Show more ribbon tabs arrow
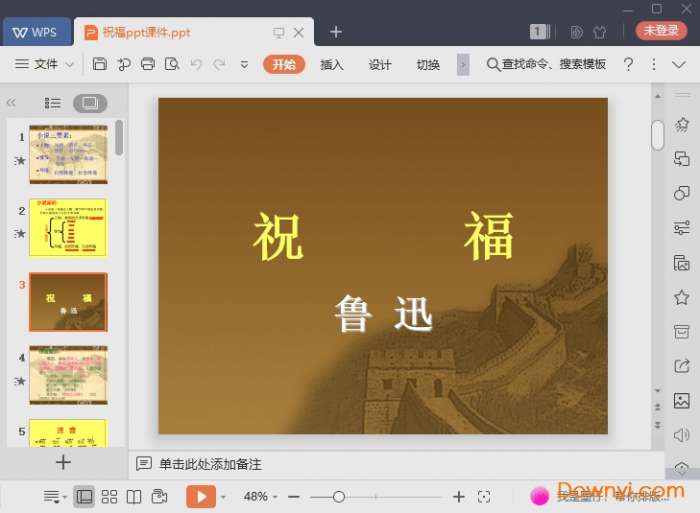The height and width of the screenshot is (513, 700). tap(463, 65)
